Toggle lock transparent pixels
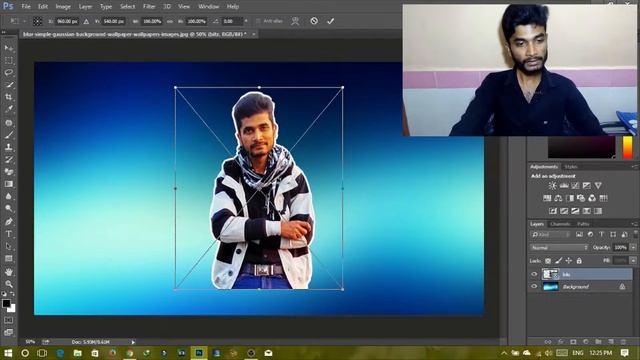 pyautogui.click(x=548, y=260)
